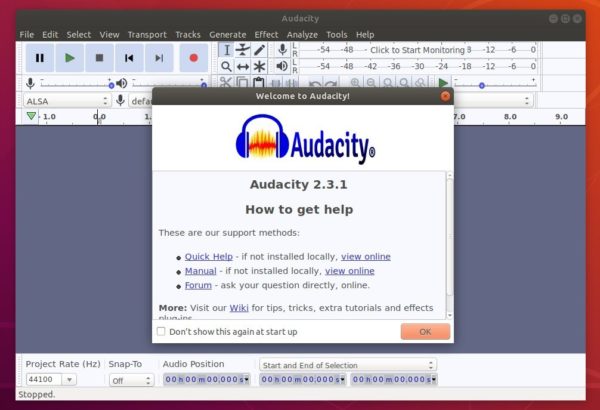Screen dimensions: 600x410
Task: Open the Analyze menu
Action: (x=302, y=34)
